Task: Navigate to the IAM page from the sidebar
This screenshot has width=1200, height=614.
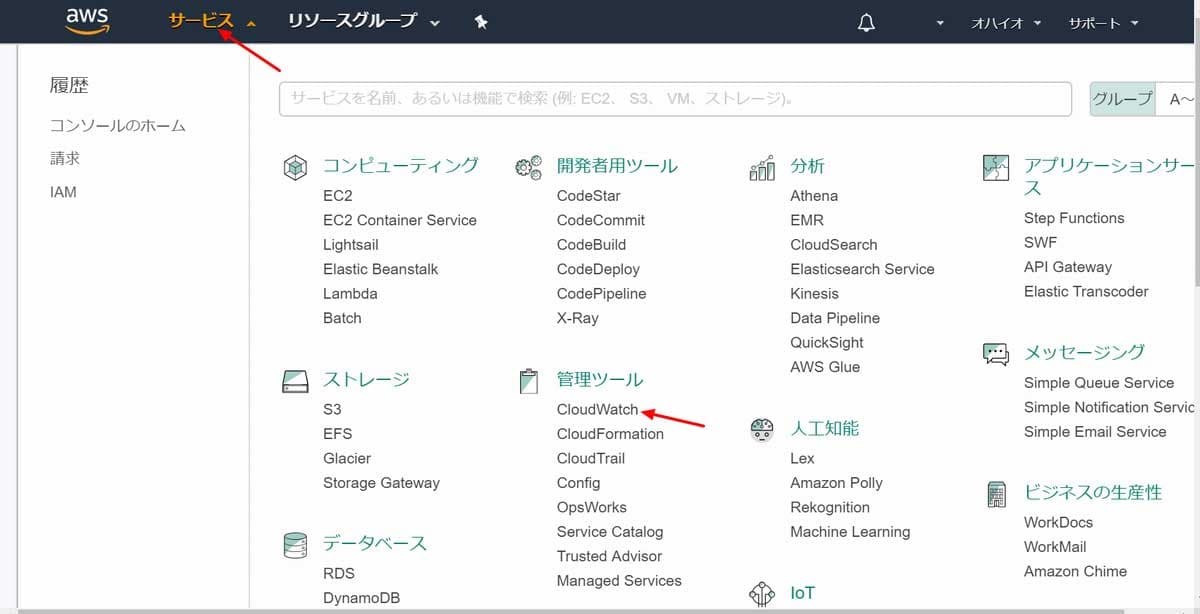Action: (x=63, y=191)
